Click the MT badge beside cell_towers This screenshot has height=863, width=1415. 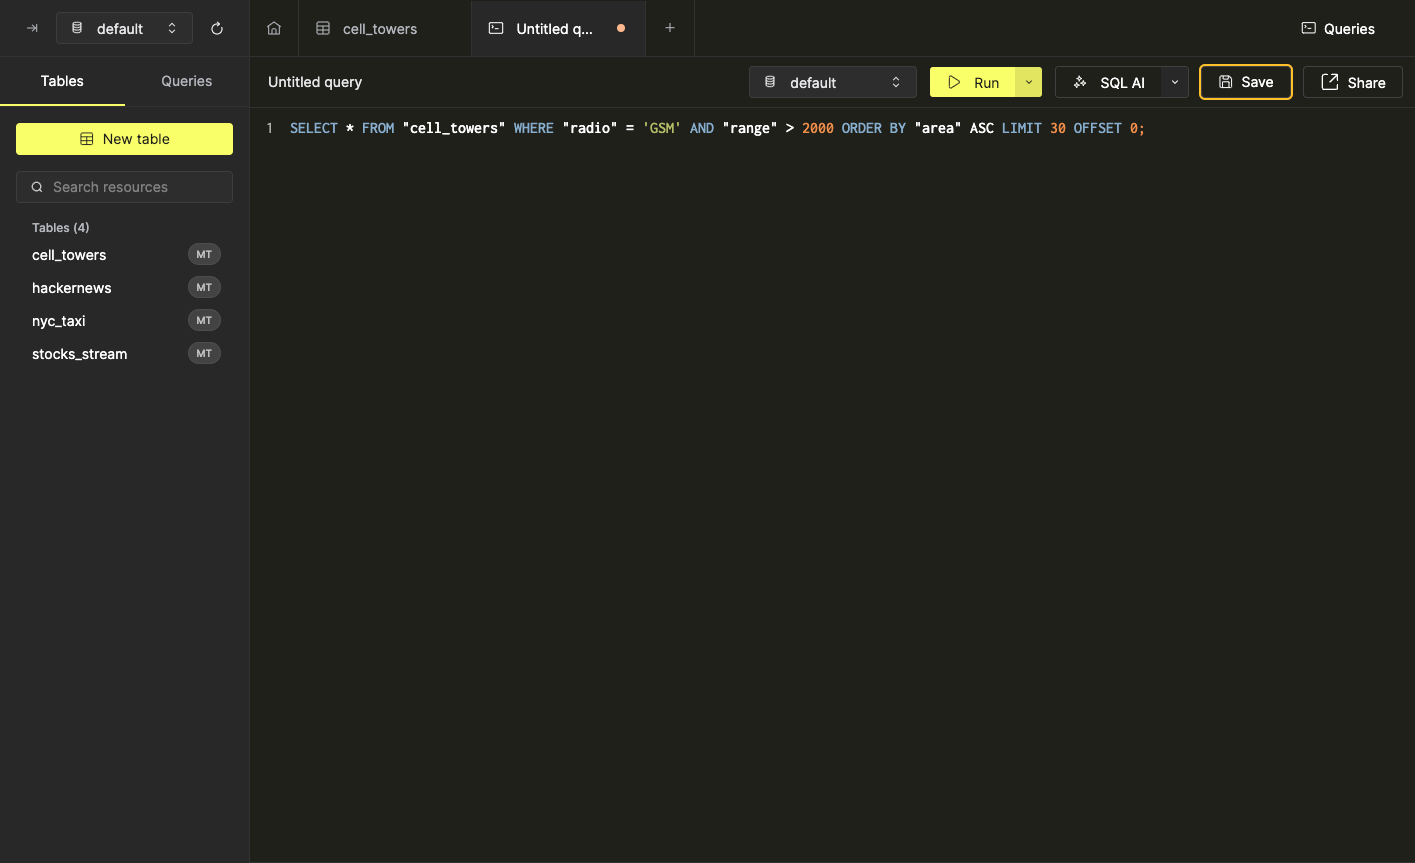[x=204, y=254]
